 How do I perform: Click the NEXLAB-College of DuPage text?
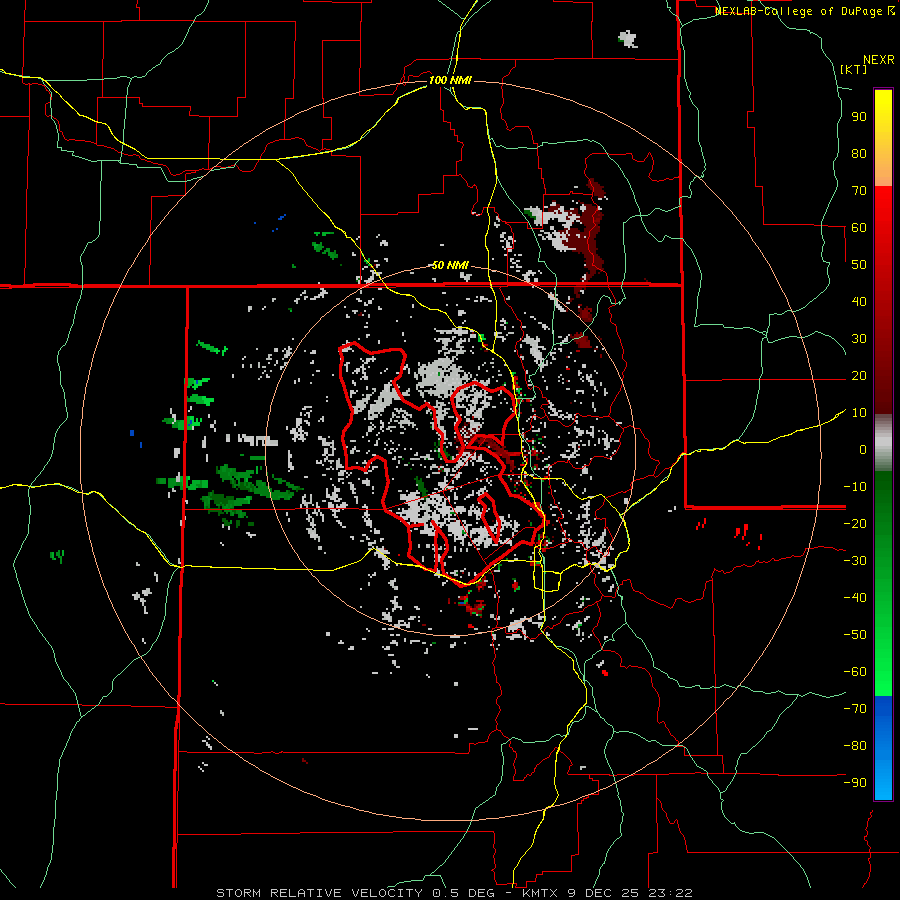tap(799, 11)
